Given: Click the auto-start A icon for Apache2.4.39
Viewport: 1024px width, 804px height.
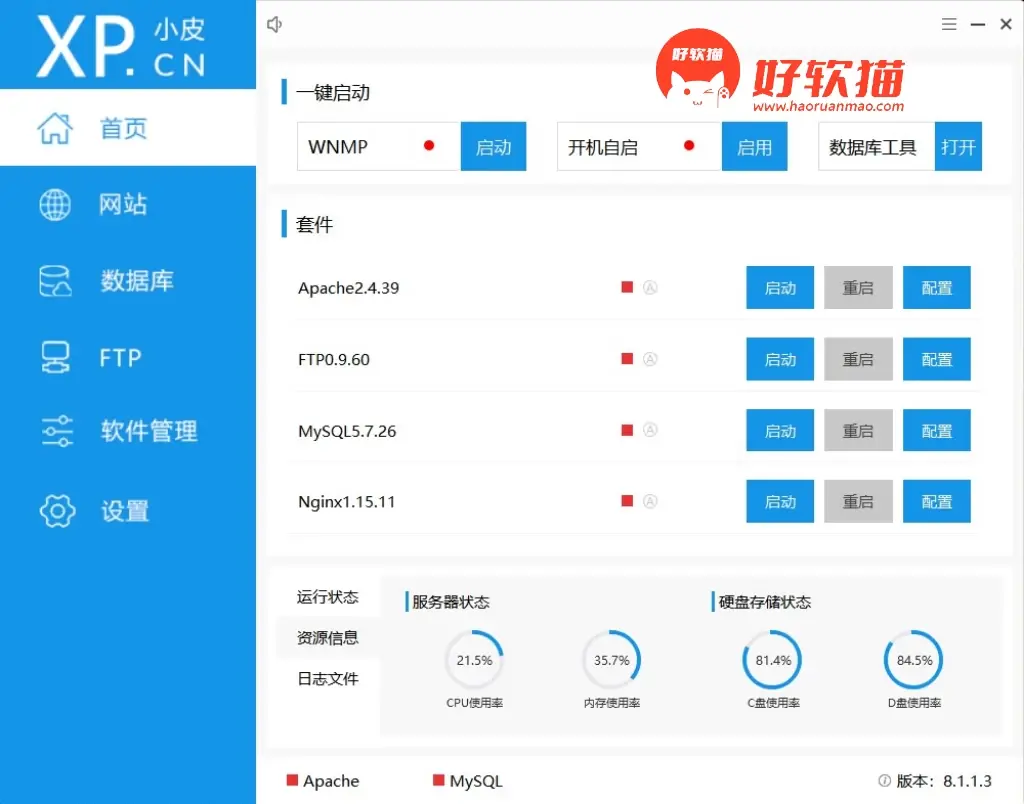Looking at the screenshot, I should click(650, 287).
